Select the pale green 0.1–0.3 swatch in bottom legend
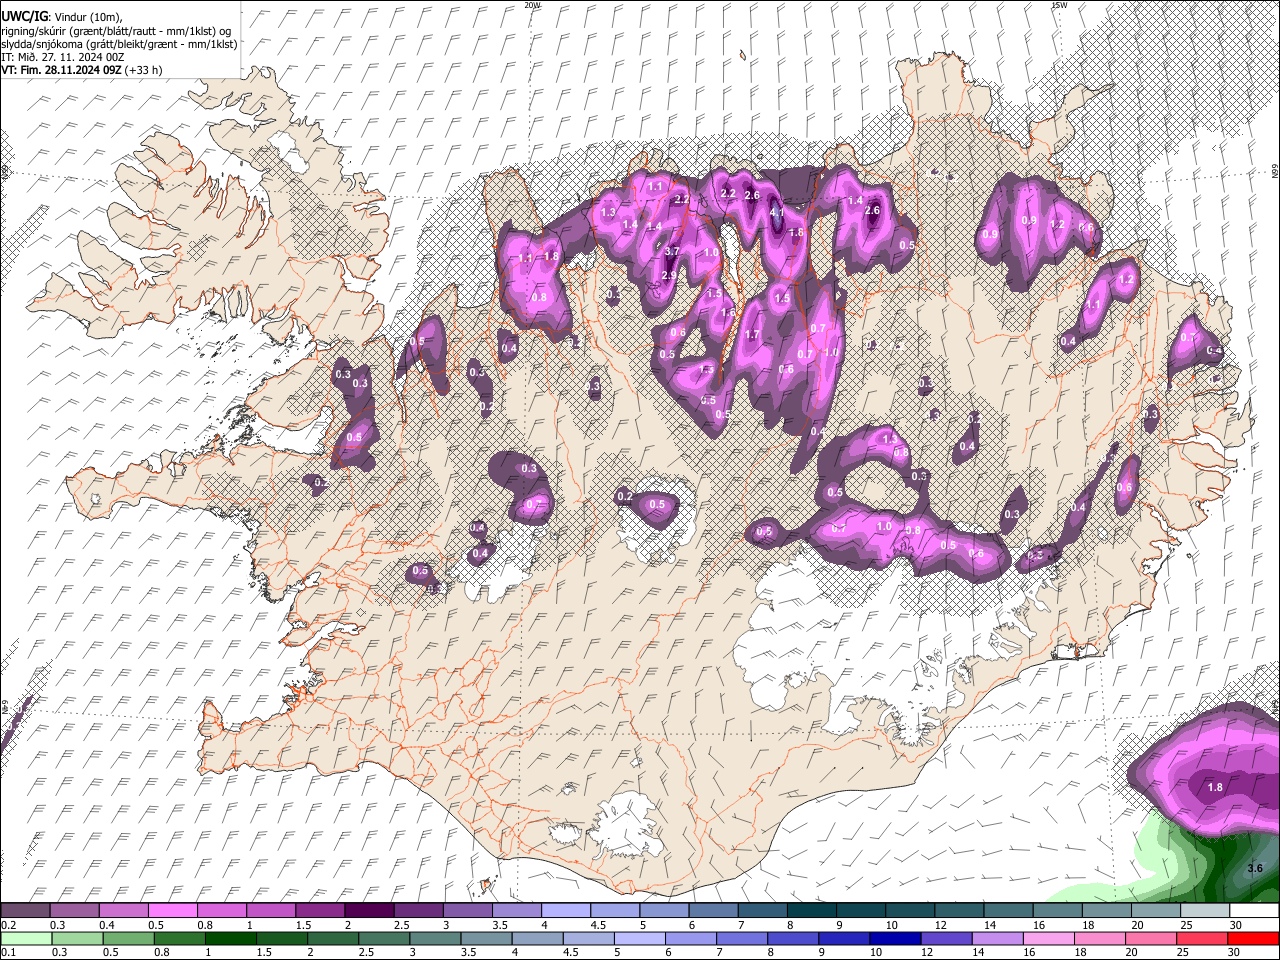Image resolution: width=1280 pixels, height=960 pixels. 26,939
